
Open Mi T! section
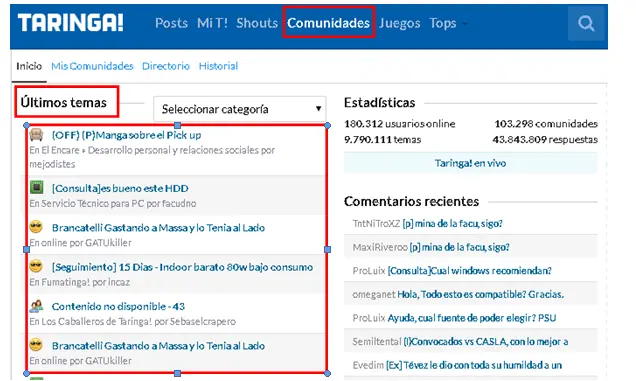212,23
